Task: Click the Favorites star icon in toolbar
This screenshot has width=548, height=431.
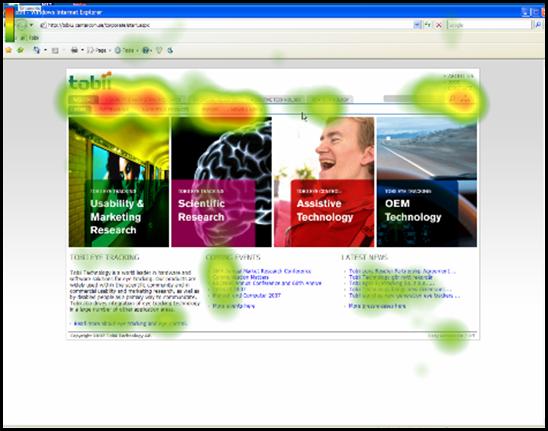Action: click(8, 50)
